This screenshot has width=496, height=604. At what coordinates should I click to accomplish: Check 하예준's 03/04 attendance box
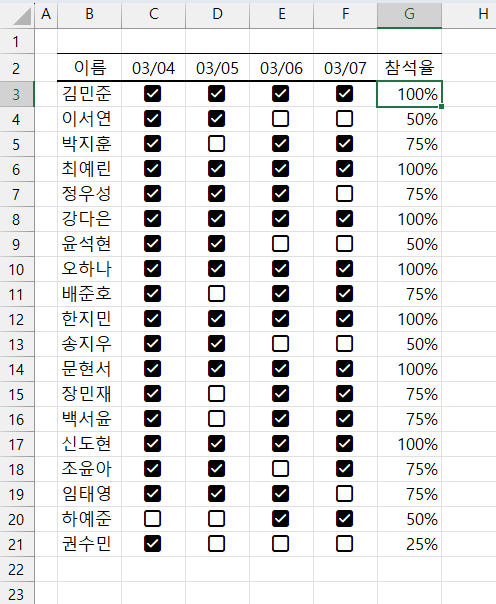(152, 519)
